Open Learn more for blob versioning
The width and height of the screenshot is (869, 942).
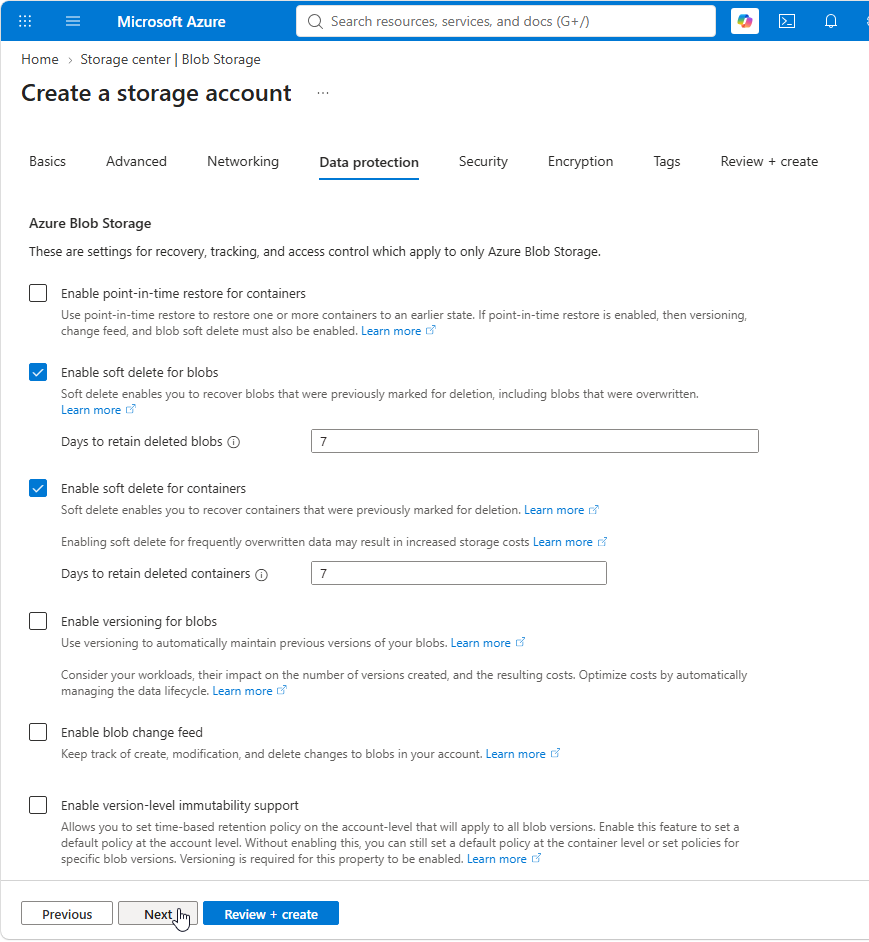pos(481,643)
